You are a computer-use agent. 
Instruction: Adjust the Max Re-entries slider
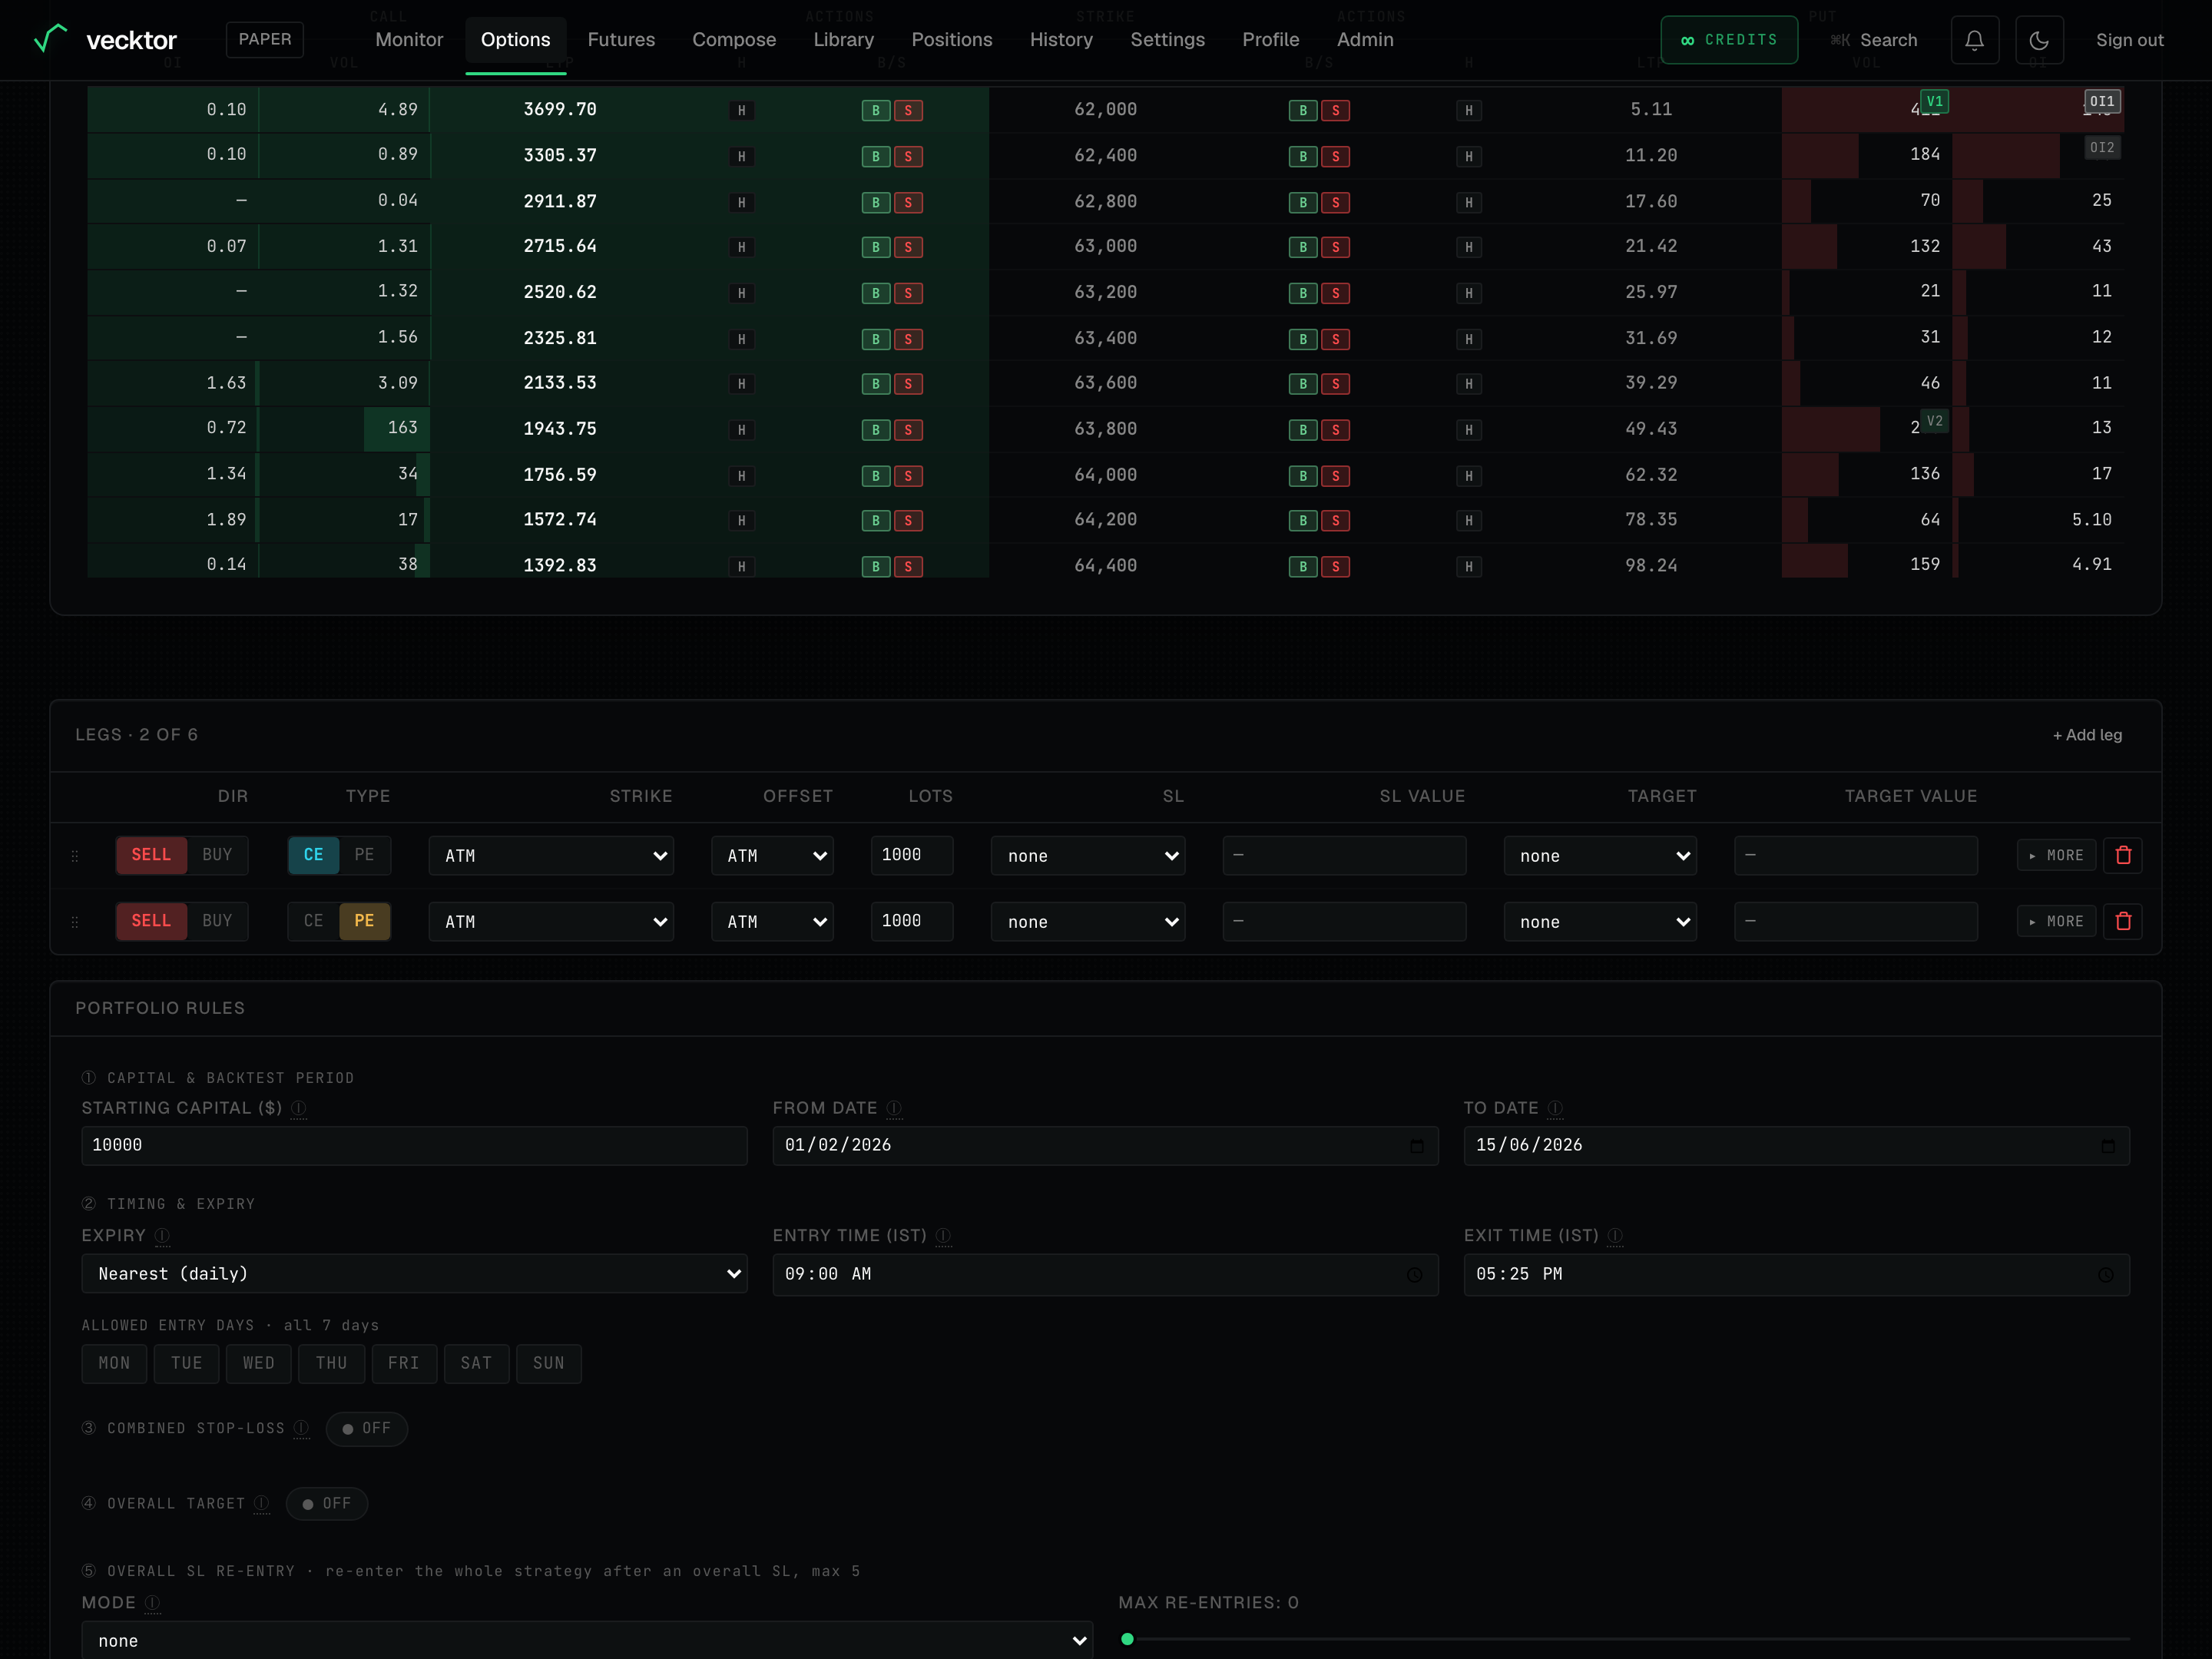point(1624,1640)
